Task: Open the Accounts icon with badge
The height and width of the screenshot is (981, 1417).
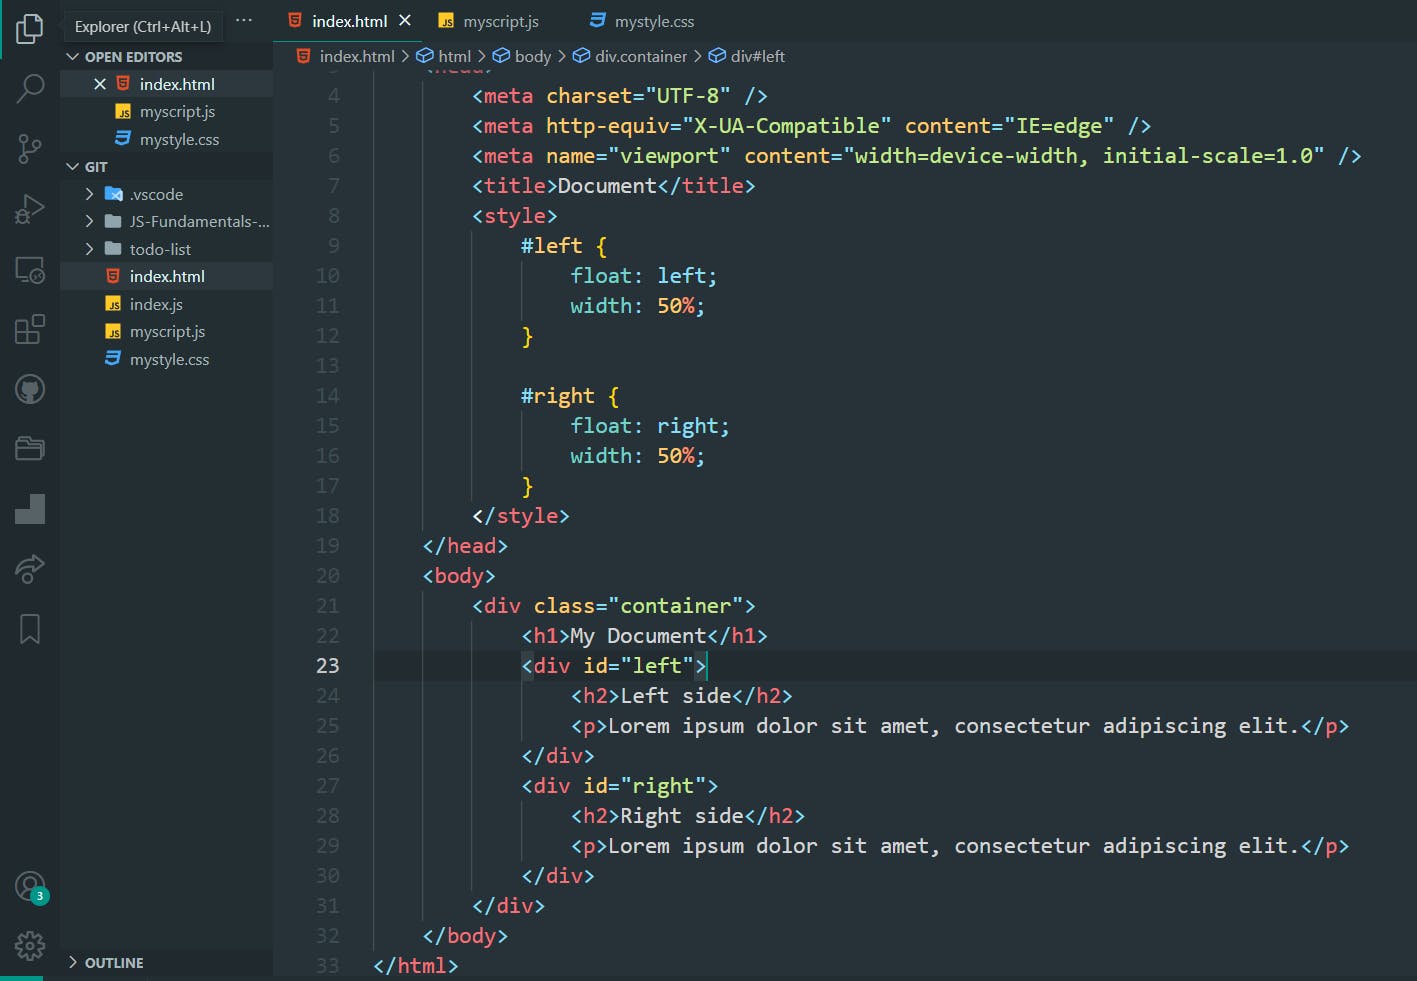Action: click(x=30, y=886)
